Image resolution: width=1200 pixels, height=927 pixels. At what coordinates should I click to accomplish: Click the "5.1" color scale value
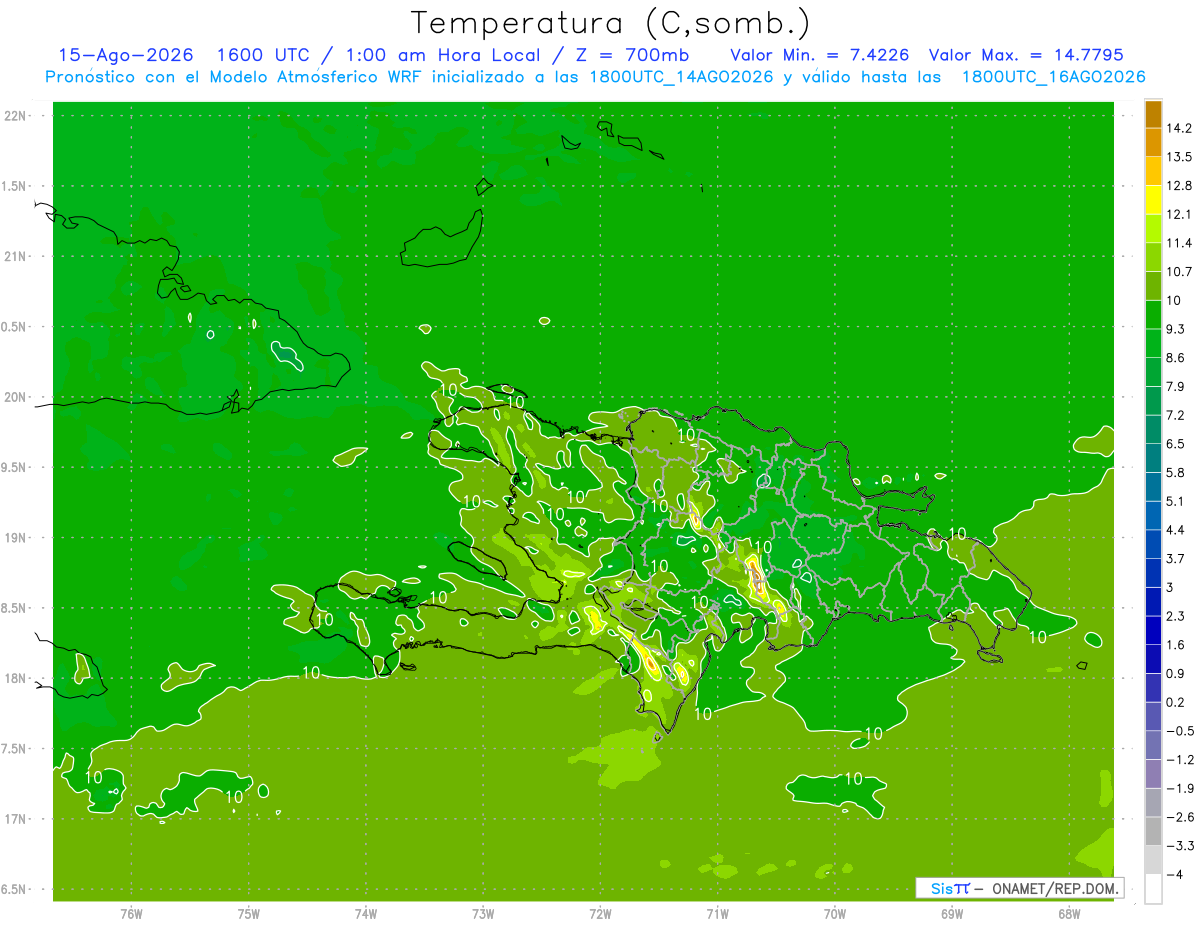tap(1176, 501)
